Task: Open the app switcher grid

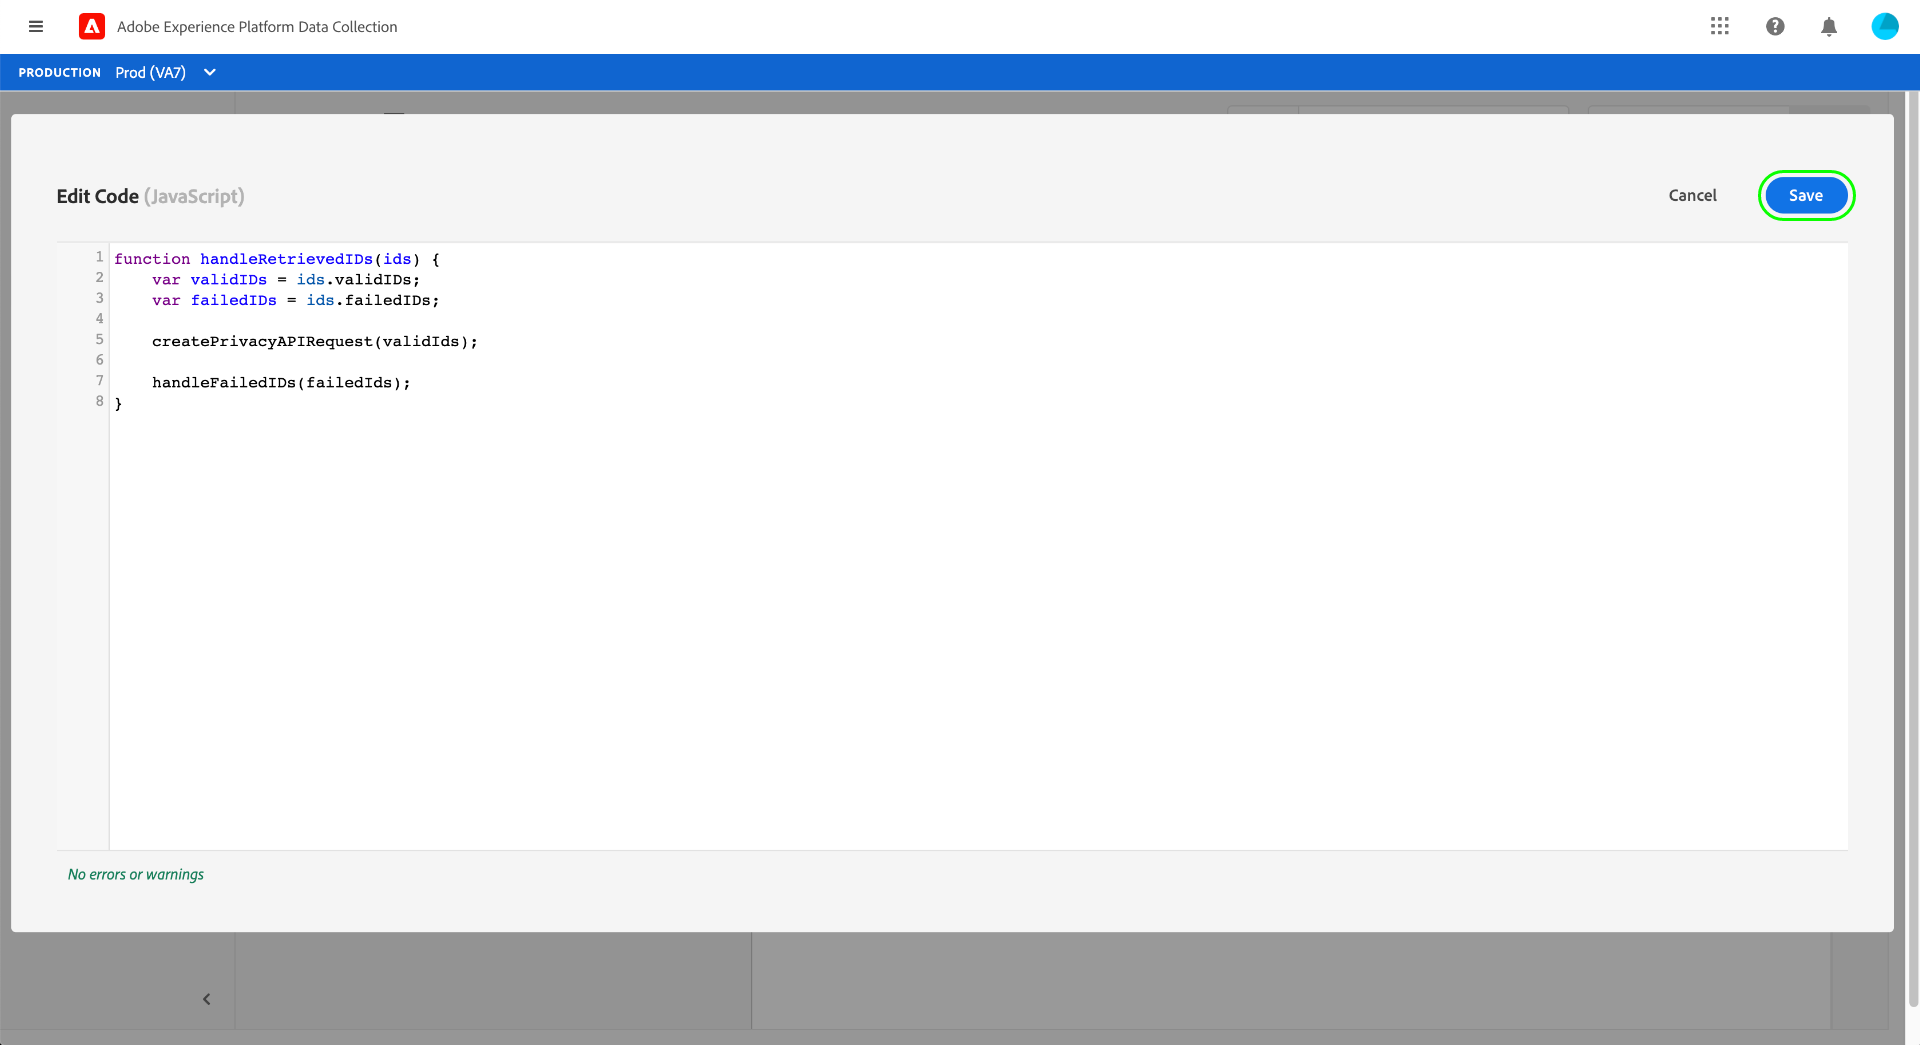Action: point(1720,27)
